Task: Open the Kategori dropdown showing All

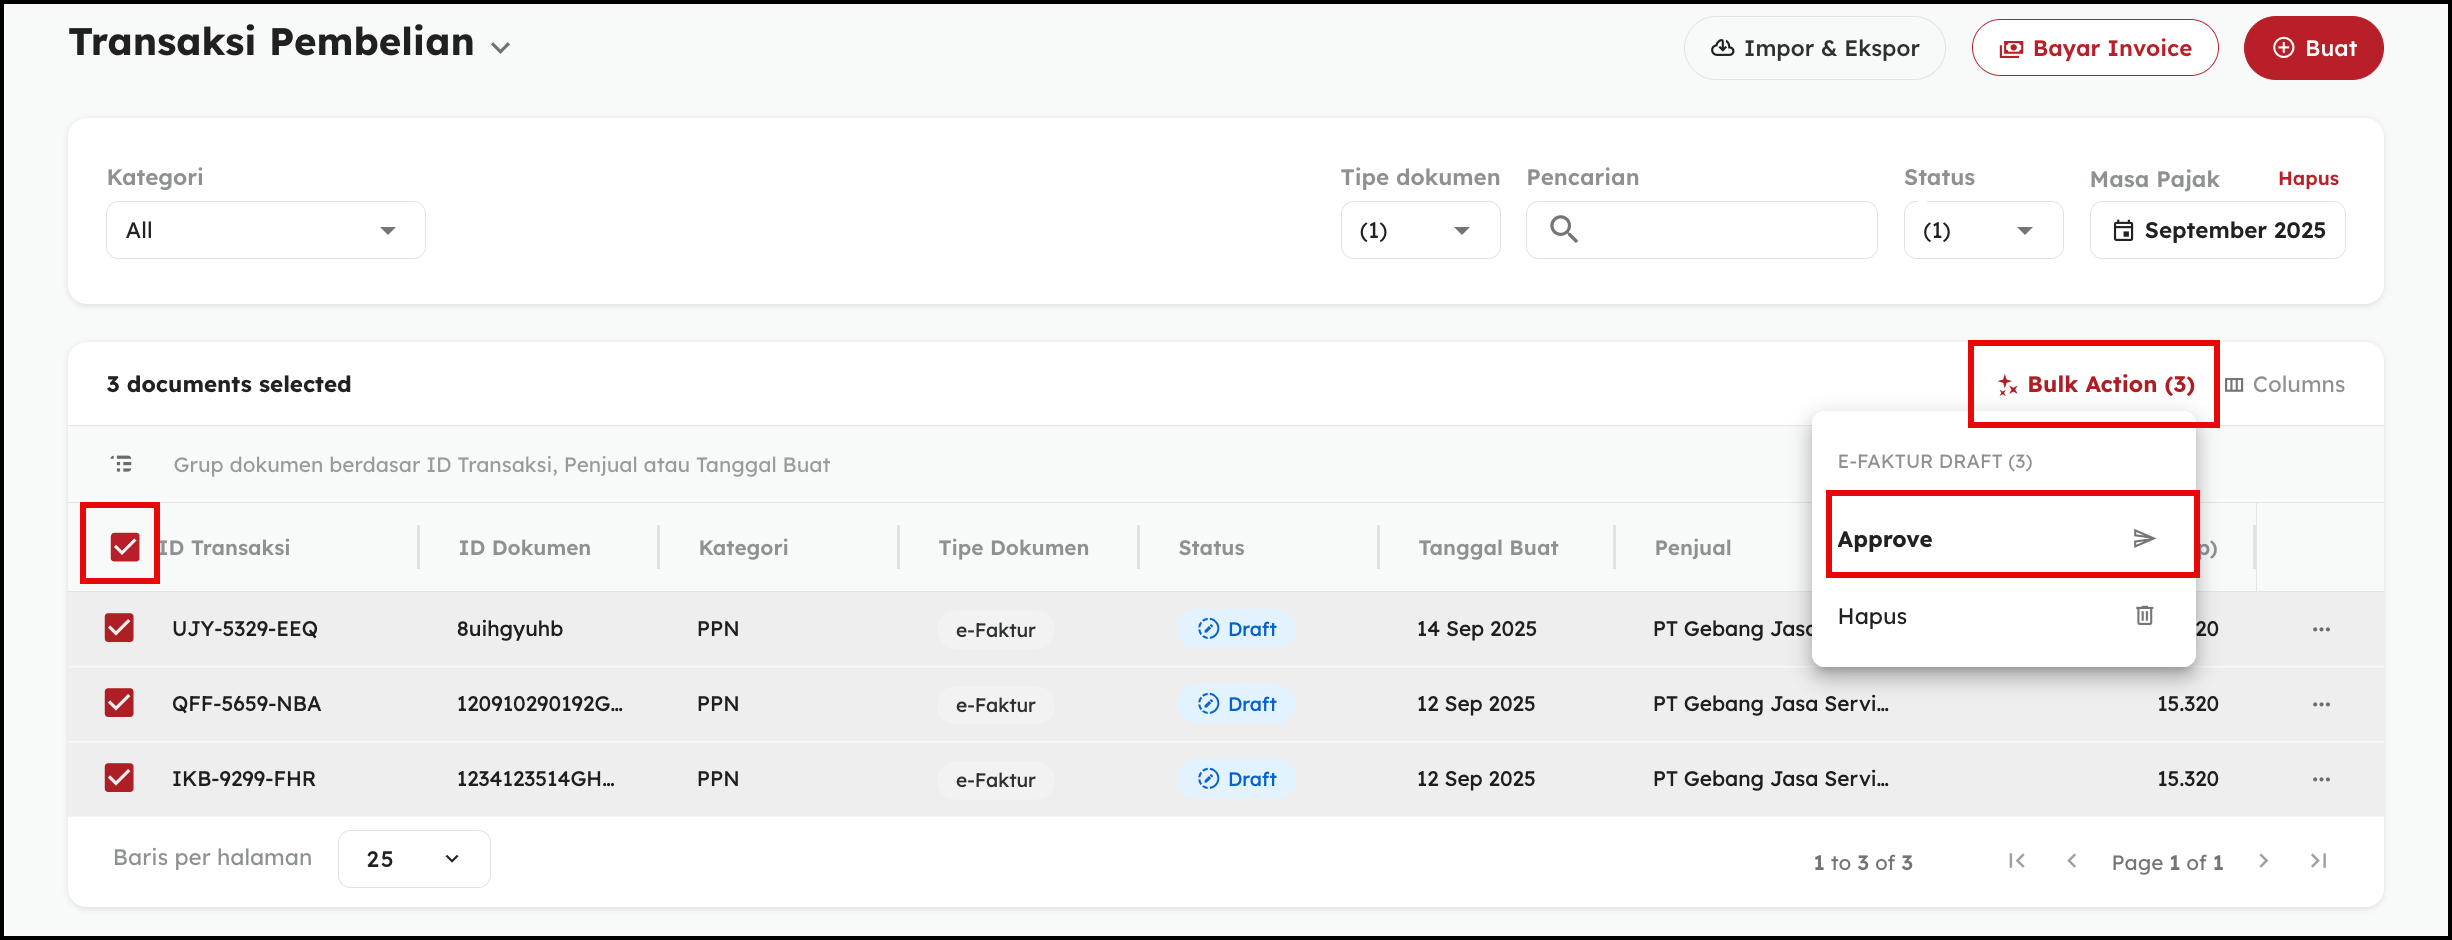Action: 265,231
